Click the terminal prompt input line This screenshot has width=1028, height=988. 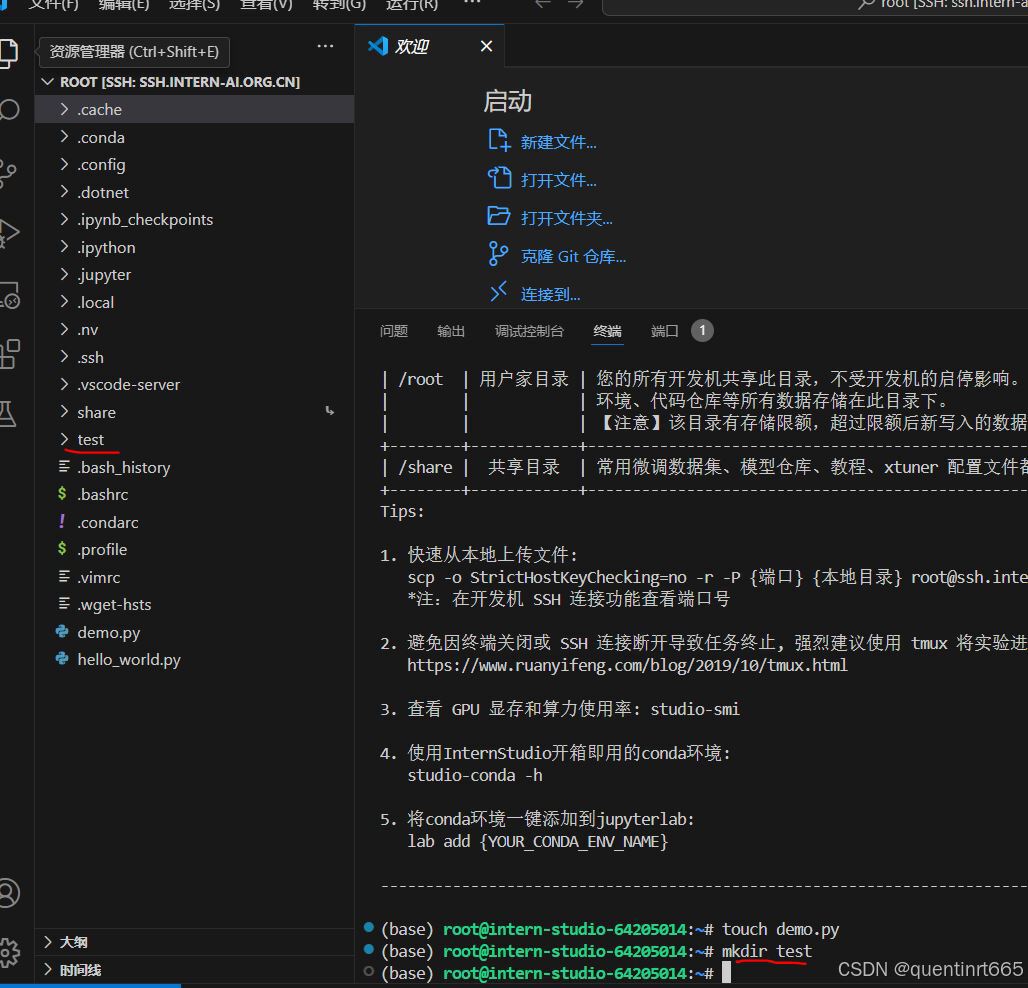726,973
